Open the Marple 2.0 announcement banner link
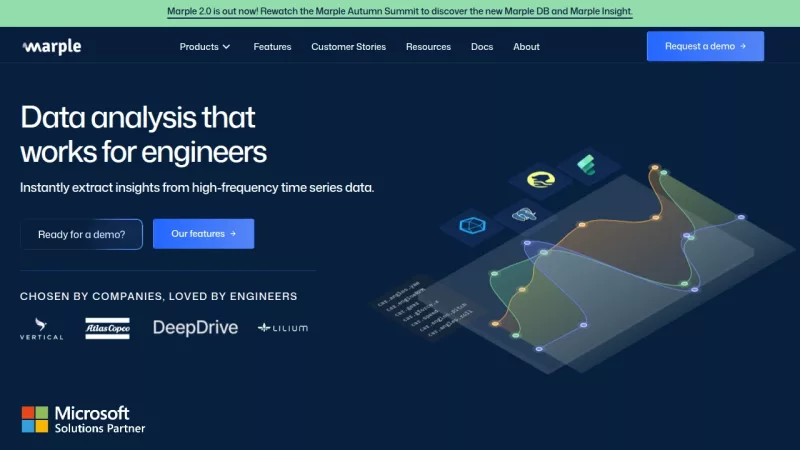The width and height of the screenshot is (800, 450). [x=400, y=13]
